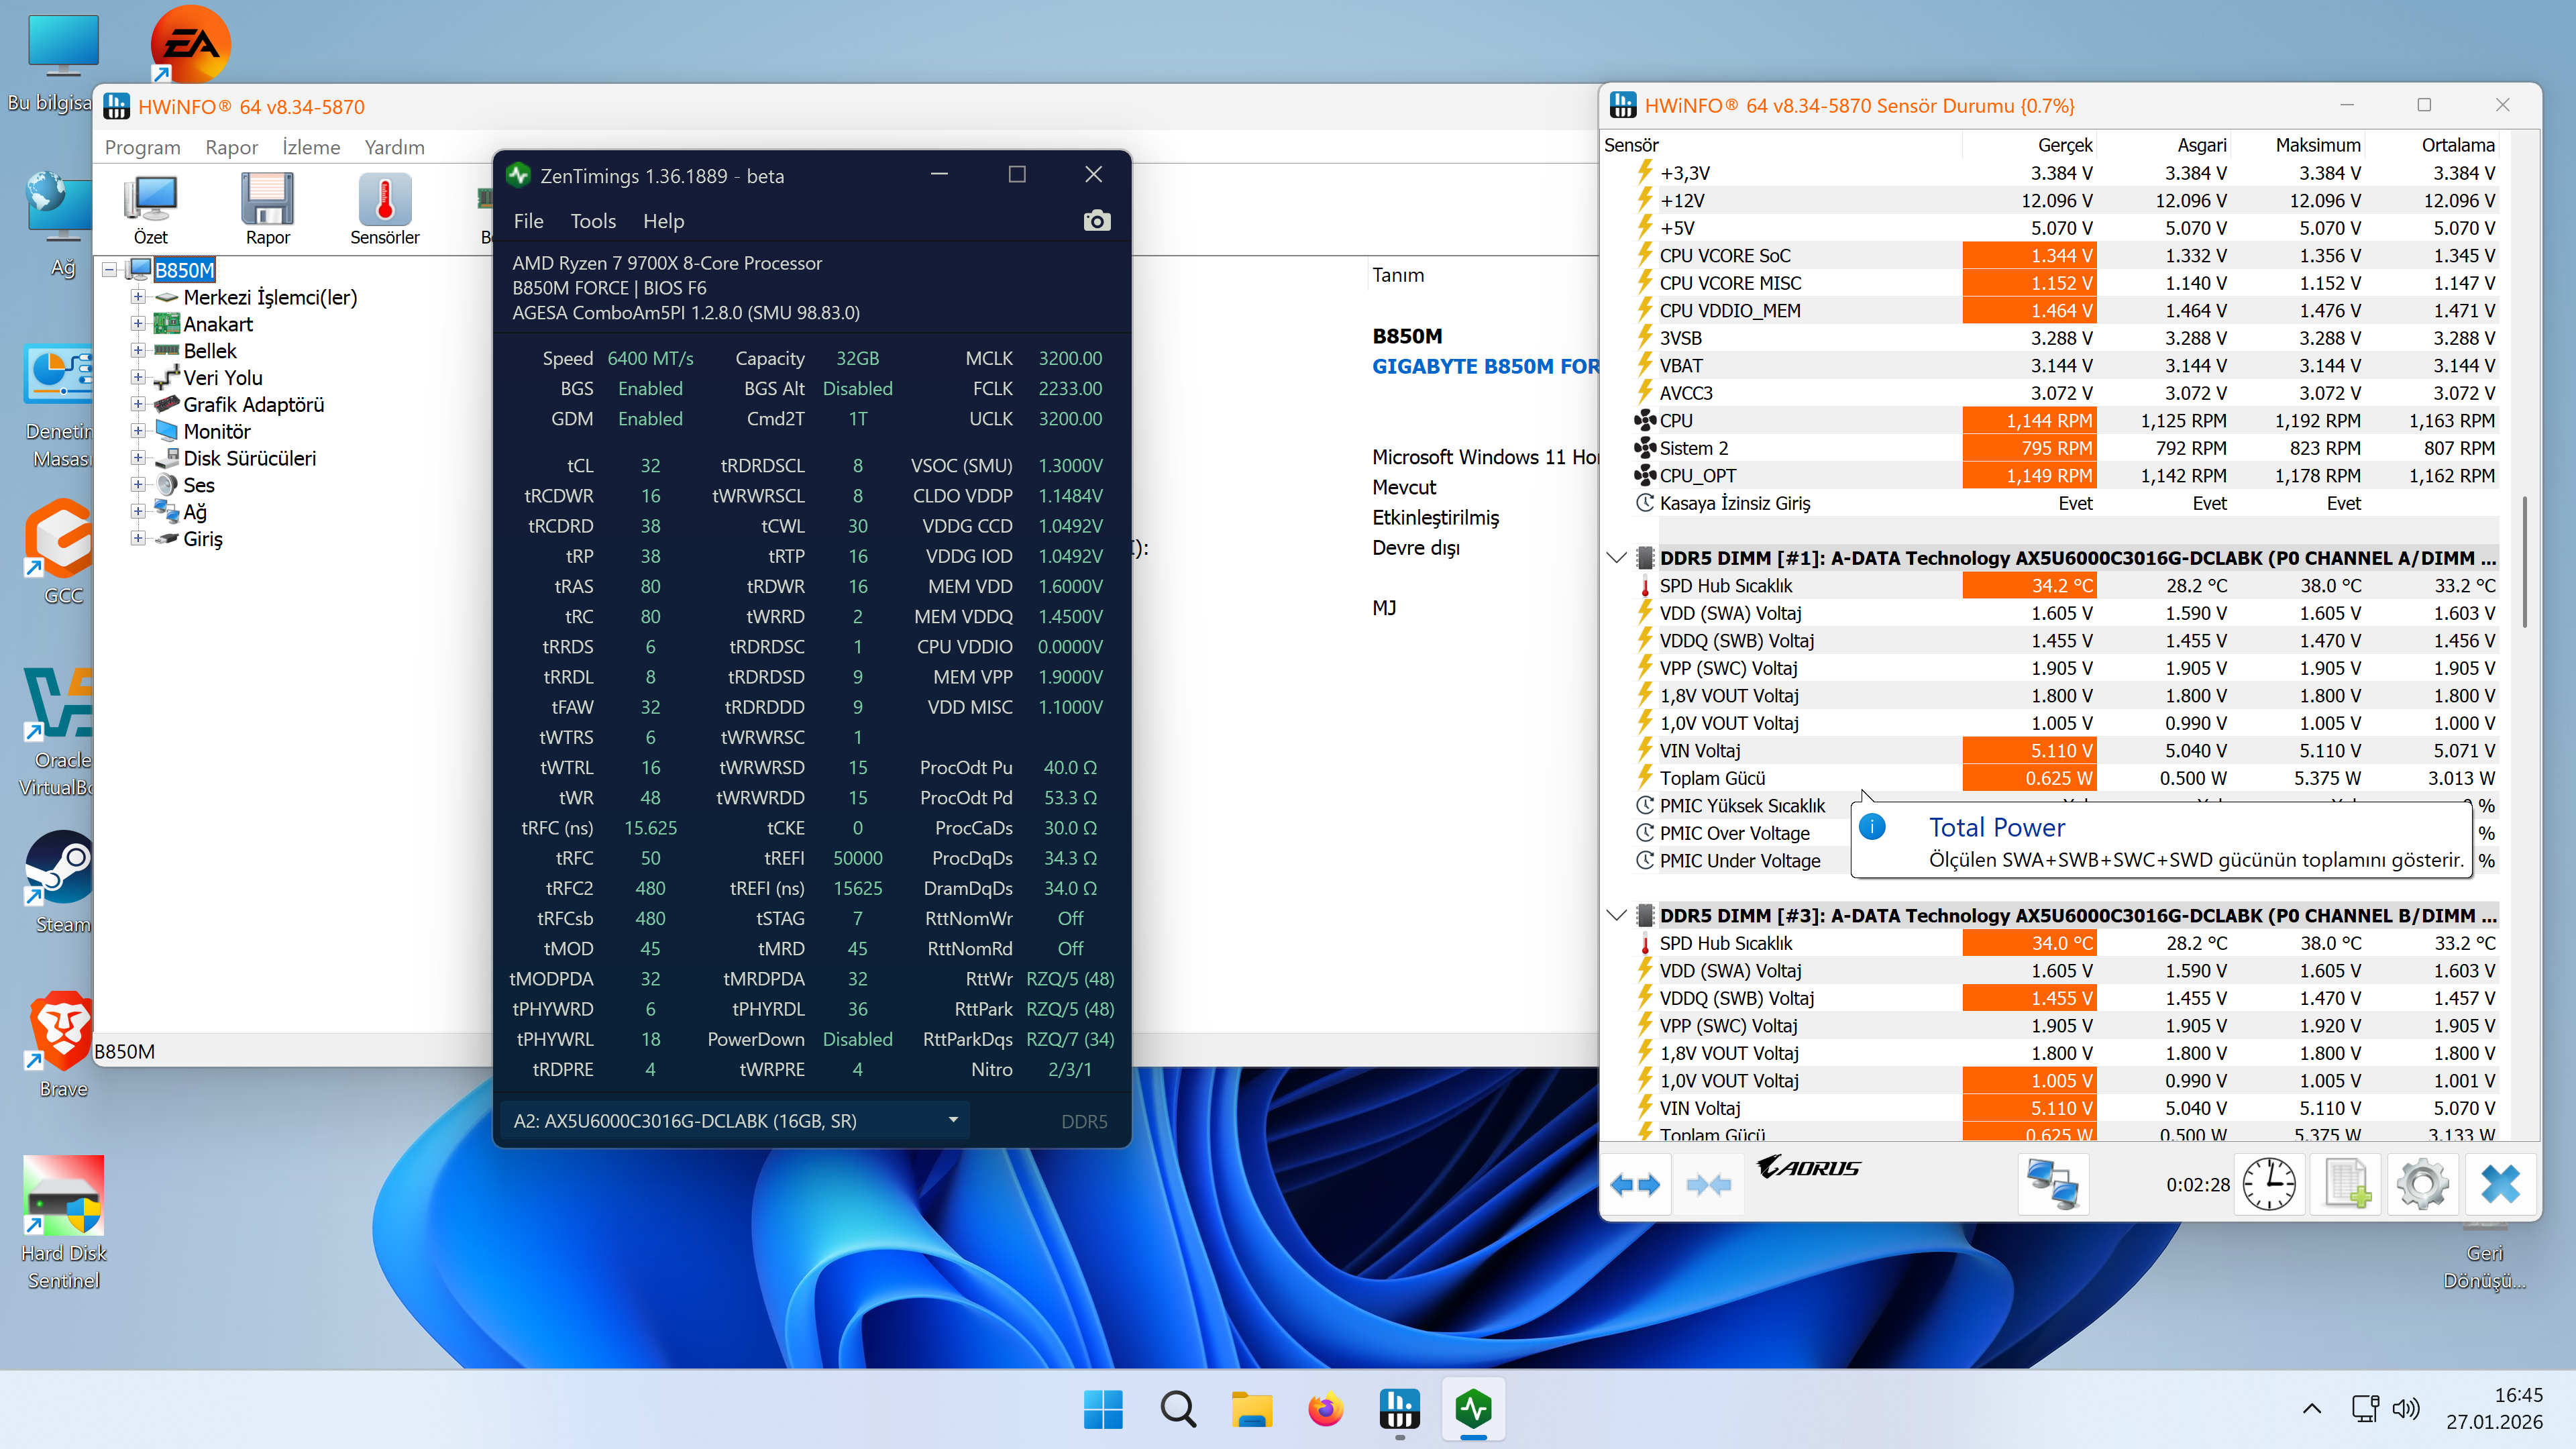The height and width of the screenshot is (1449, 2576).
Task: Expand the Disk Sürücüleri tree node
Action: point(138,458)
